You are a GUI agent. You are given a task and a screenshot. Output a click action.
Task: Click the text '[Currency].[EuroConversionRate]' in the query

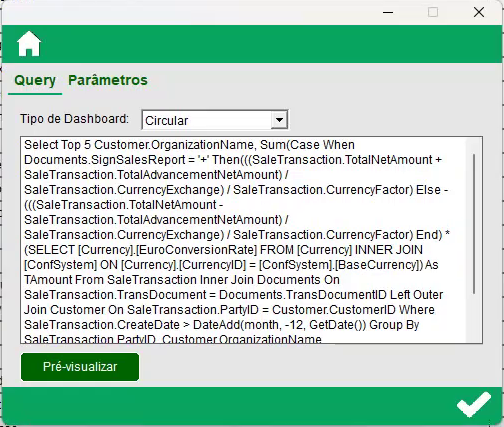[x=168, y=250]
